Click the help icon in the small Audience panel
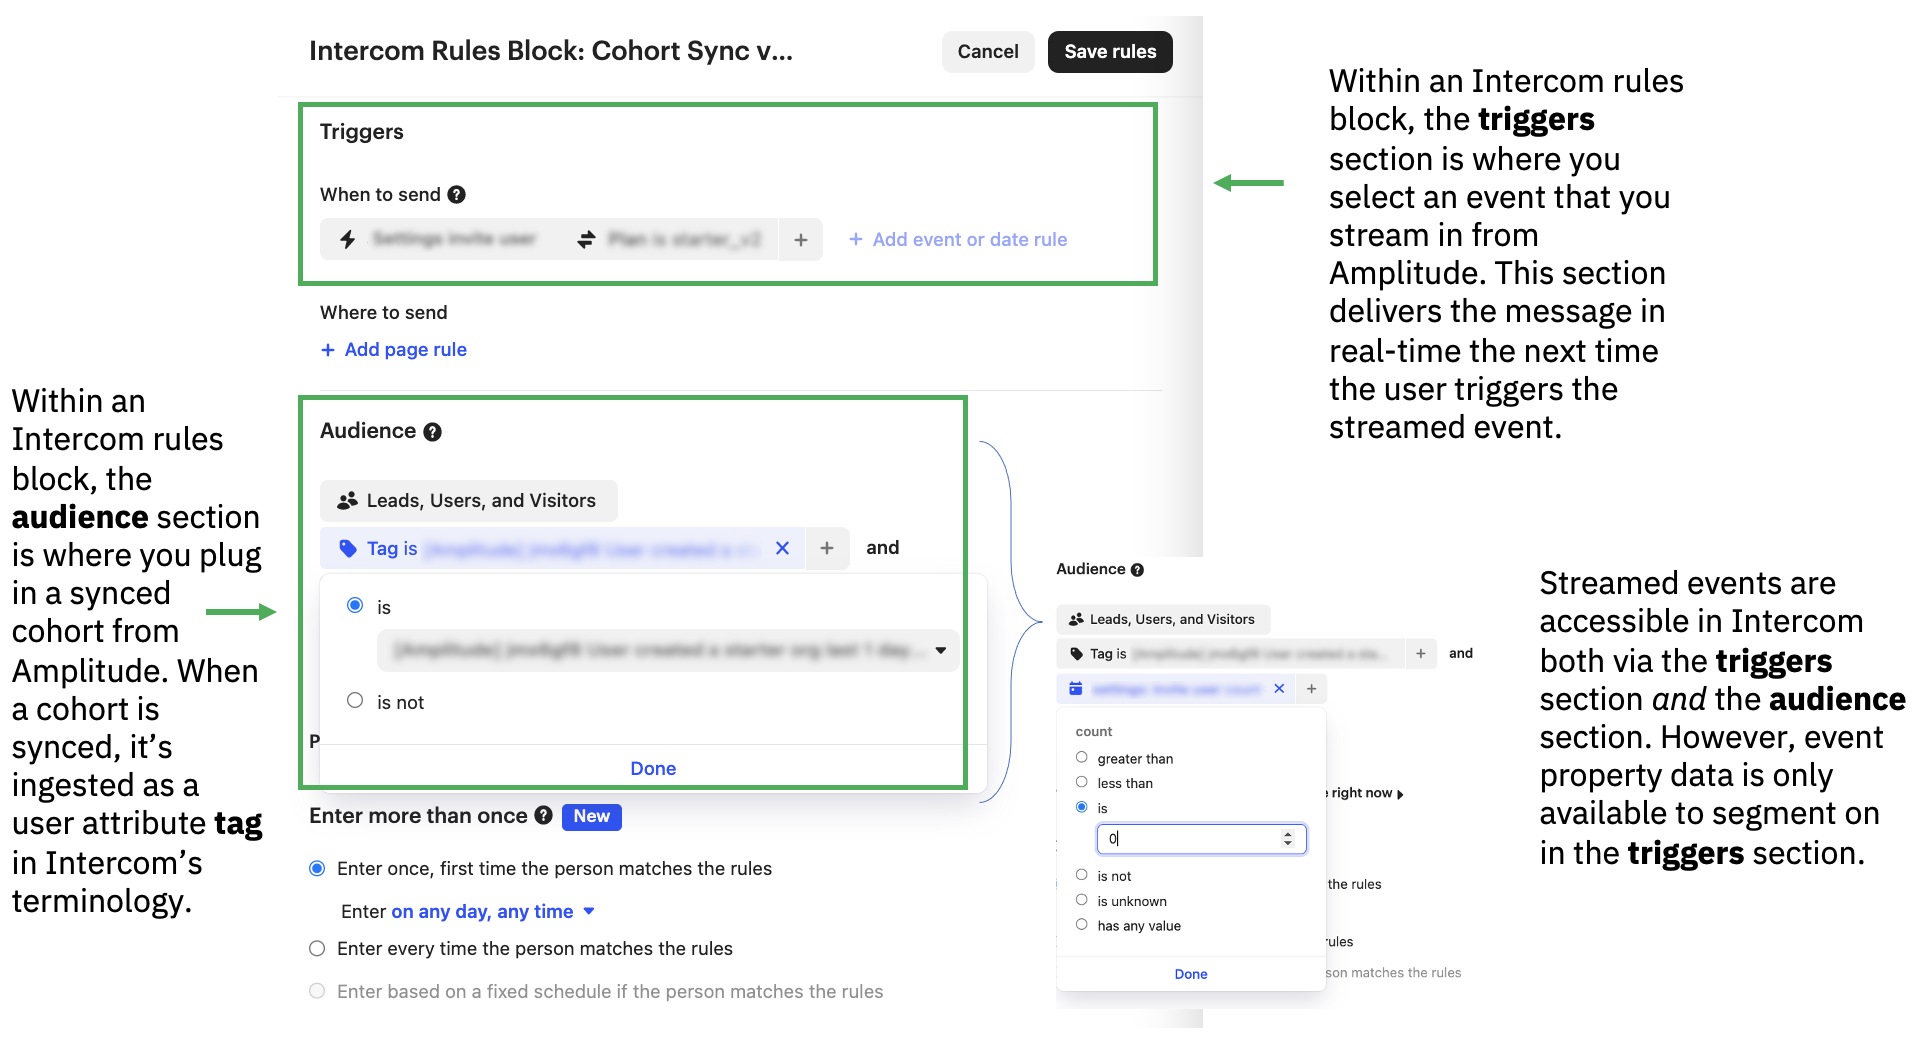This screenshot has height=1040, width=1912. click(x=1137, y=570)
